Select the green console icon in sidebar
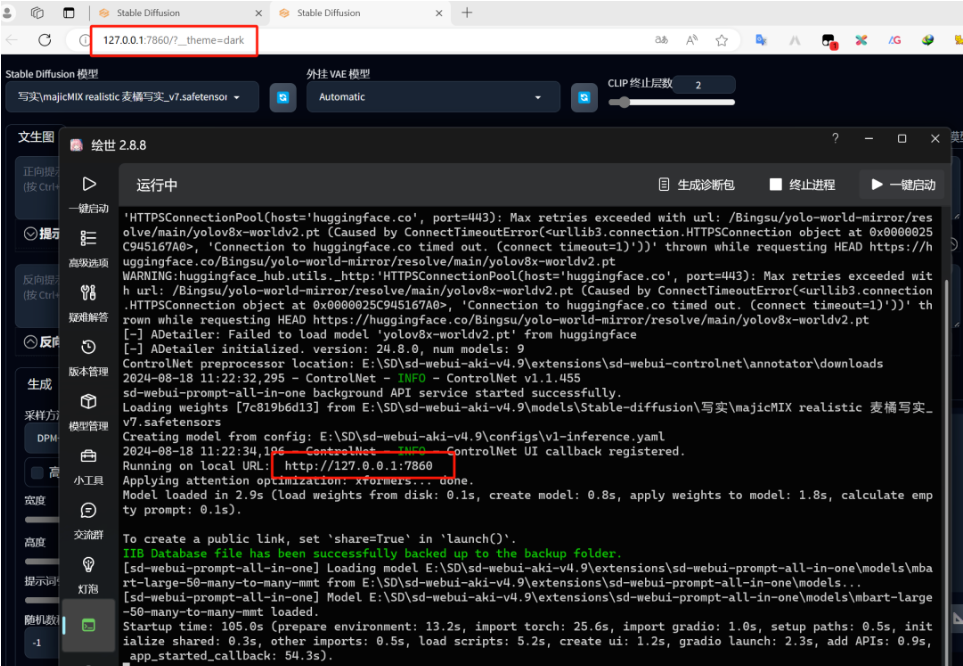963x666 pixels. [88, 625]
